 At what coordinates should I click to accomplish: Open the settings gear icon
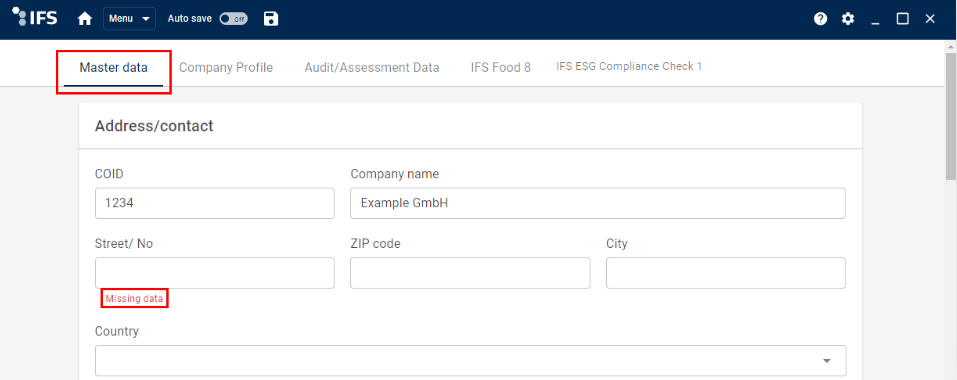[848, 19]
